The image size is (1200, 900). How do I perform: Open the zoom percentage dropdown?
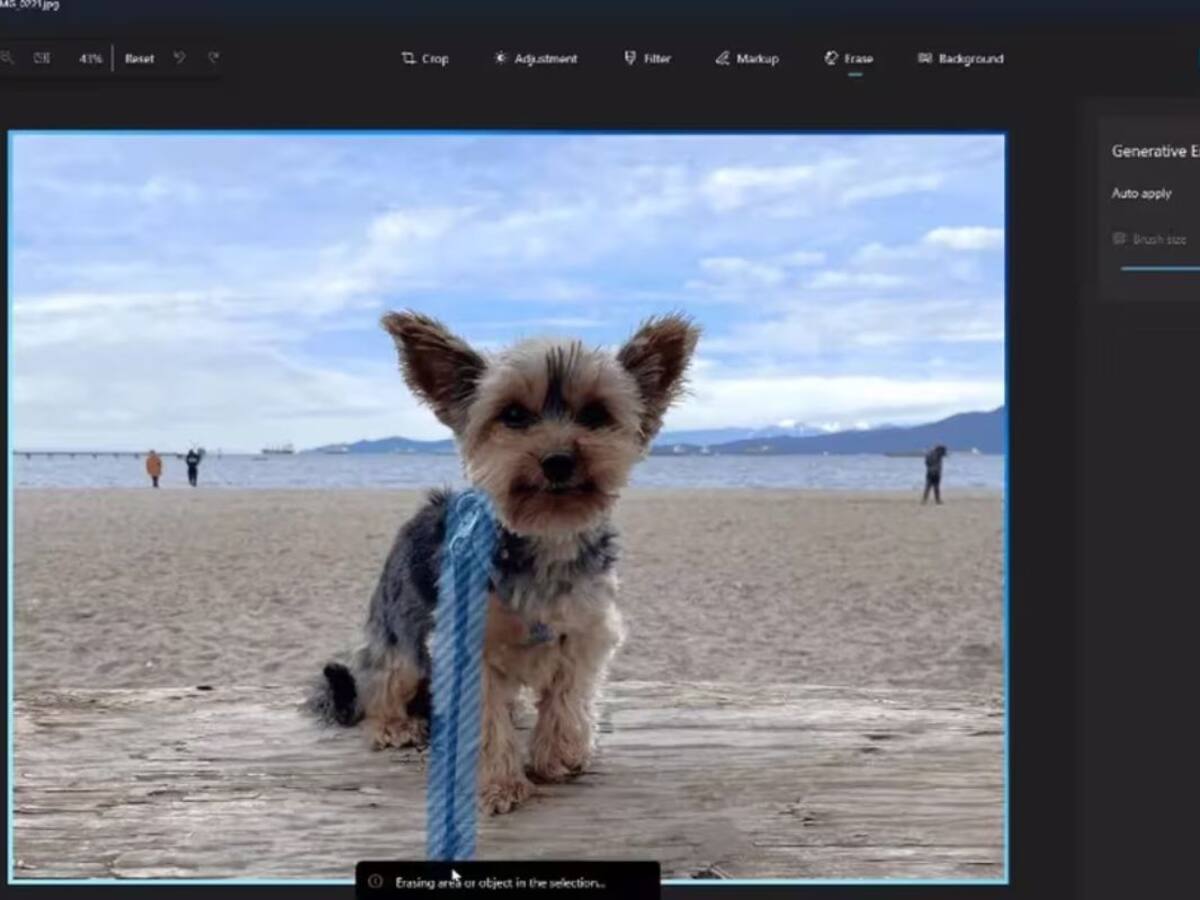[90, 58]
